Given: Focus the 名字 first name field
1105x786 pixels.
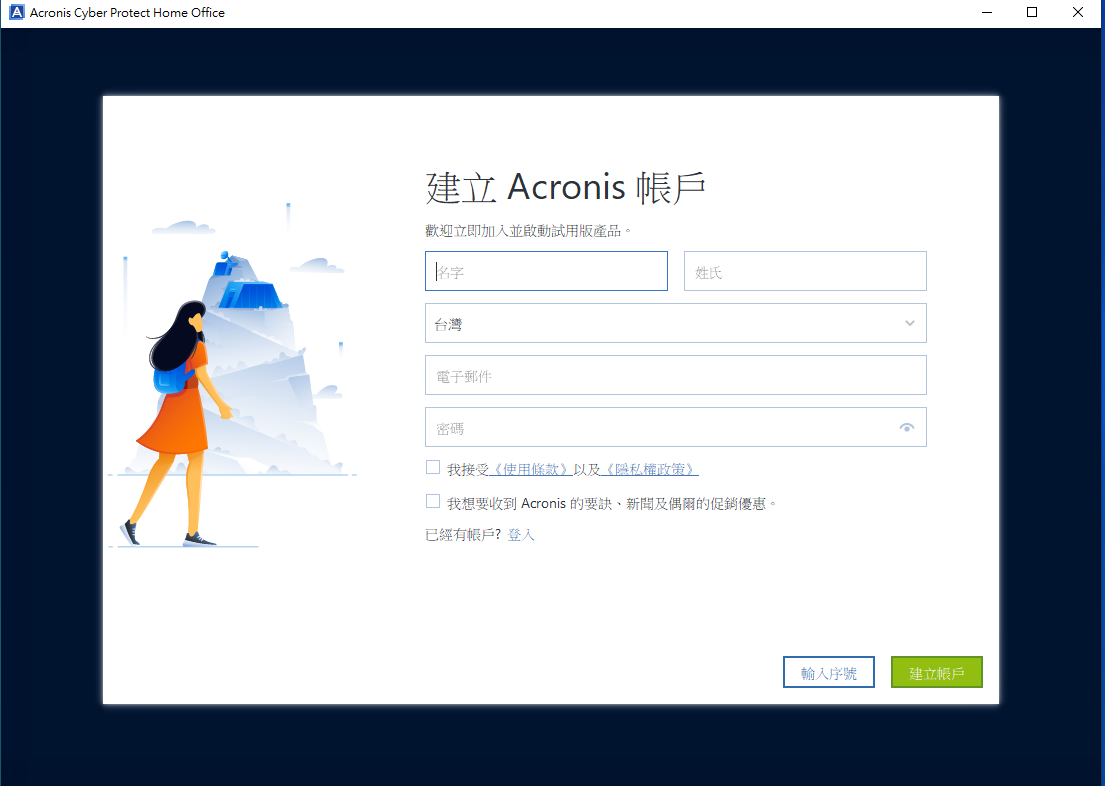Looking at the screenshot, I should [x=546, y=271].
